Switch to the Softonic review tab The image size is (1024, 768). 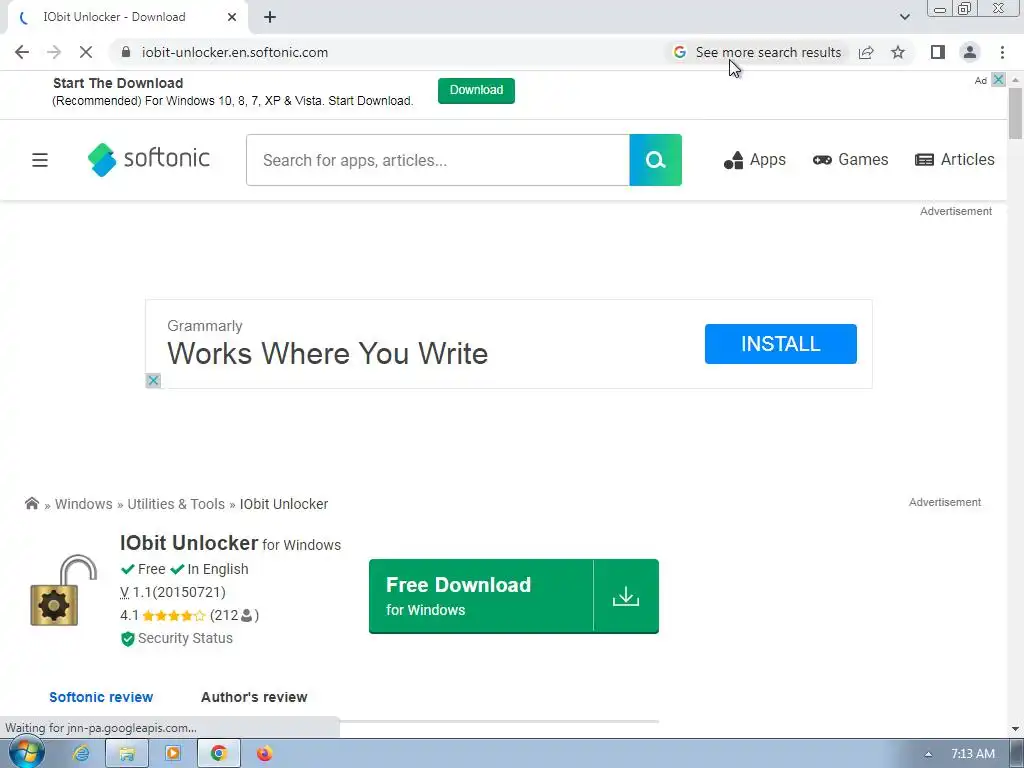point(101,697)
